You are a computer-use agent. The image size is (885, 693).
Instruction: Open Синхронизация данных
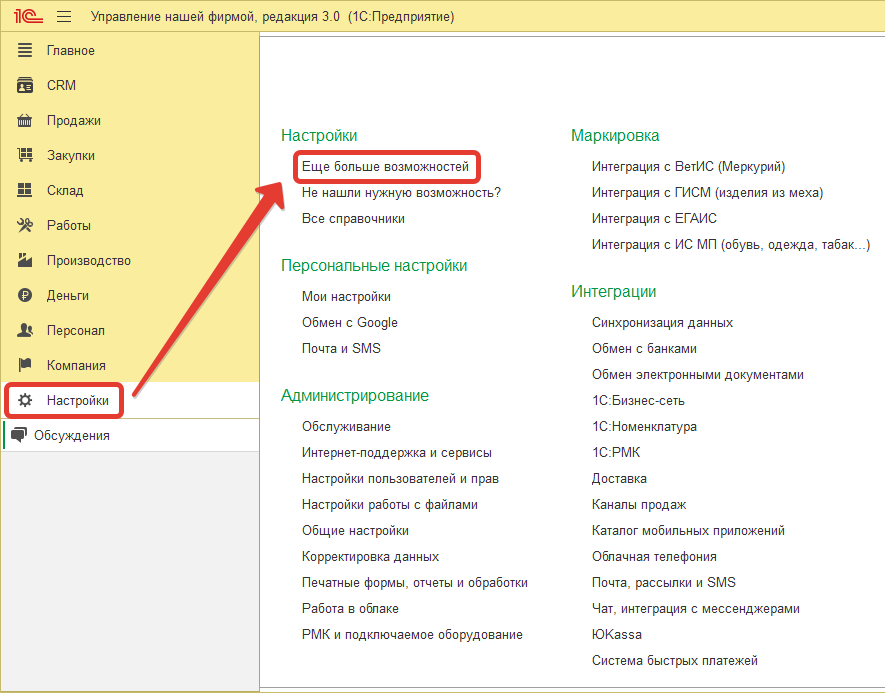coord(662,322)
